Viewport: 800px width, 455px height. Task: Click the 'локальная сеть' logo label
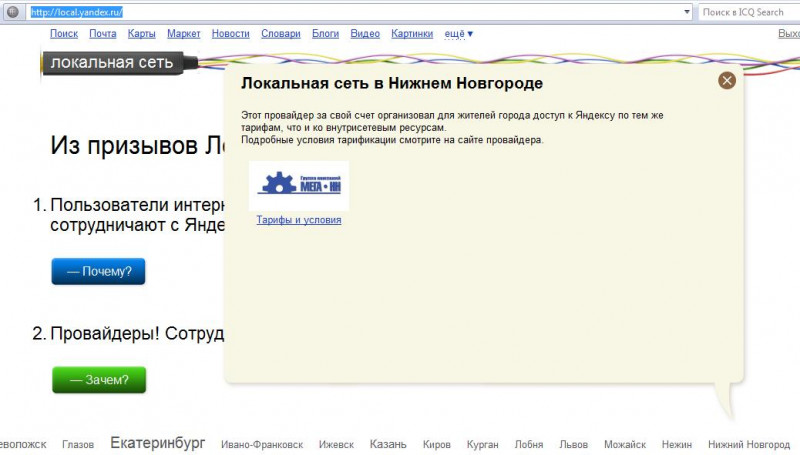tap(112, 63)
